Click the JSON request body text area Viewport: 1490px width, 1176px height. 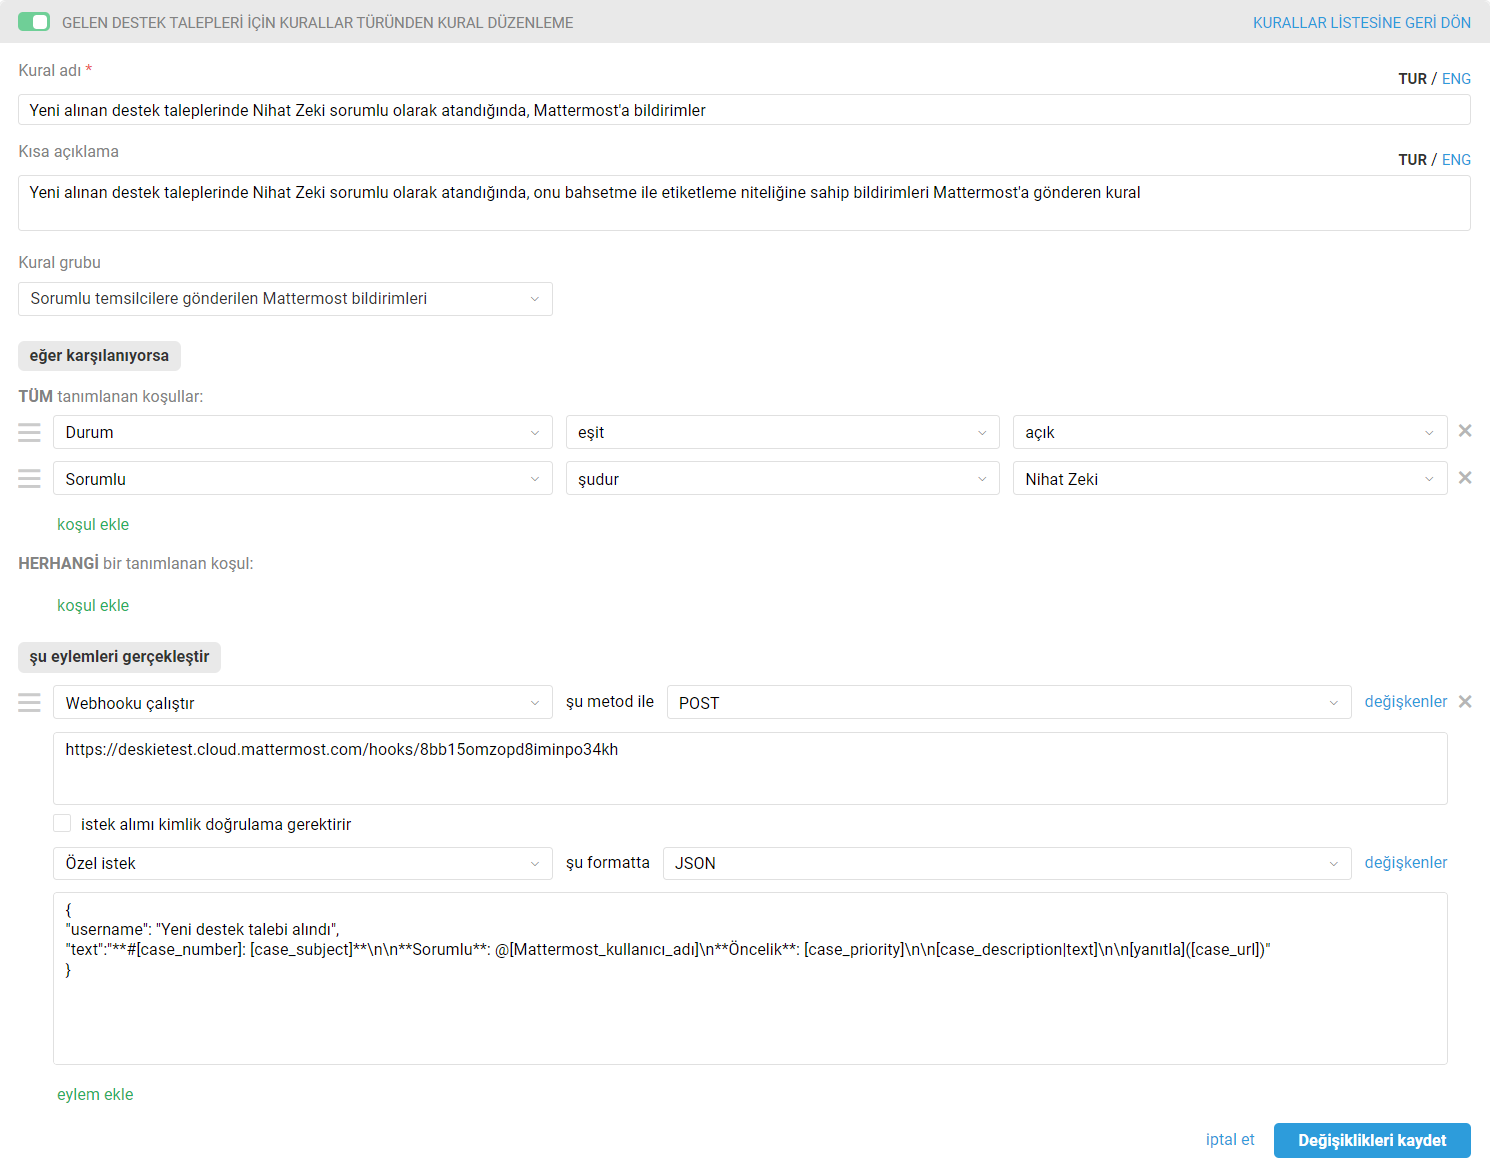[750, 978]
